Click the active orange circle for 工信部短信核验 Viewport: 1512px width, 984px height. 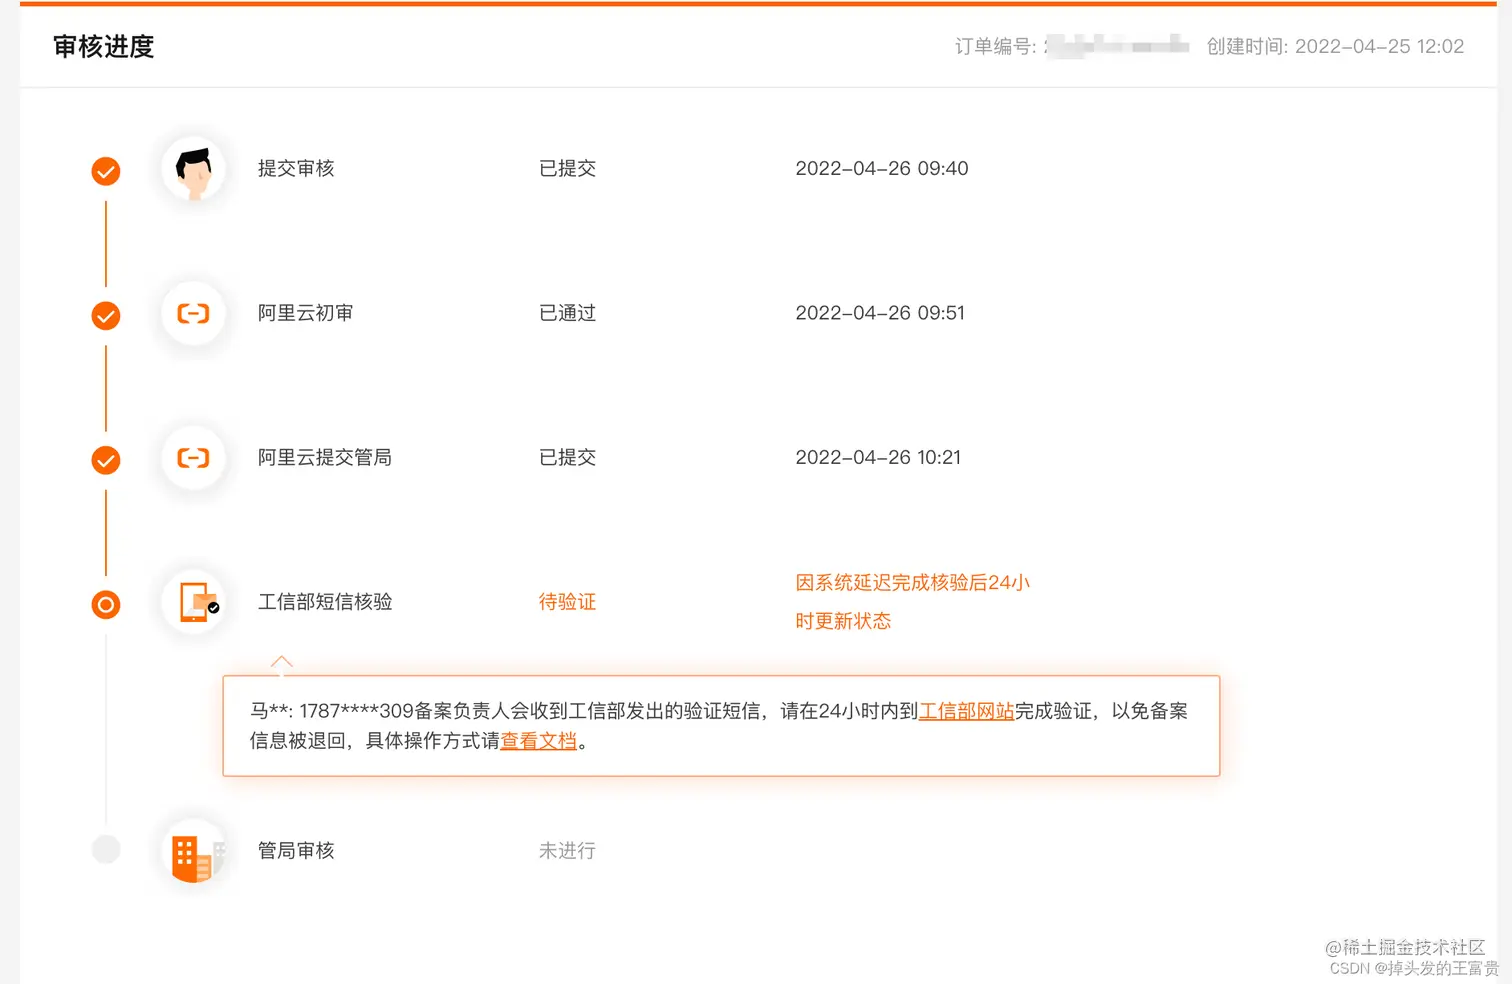[x=105, y=604]
